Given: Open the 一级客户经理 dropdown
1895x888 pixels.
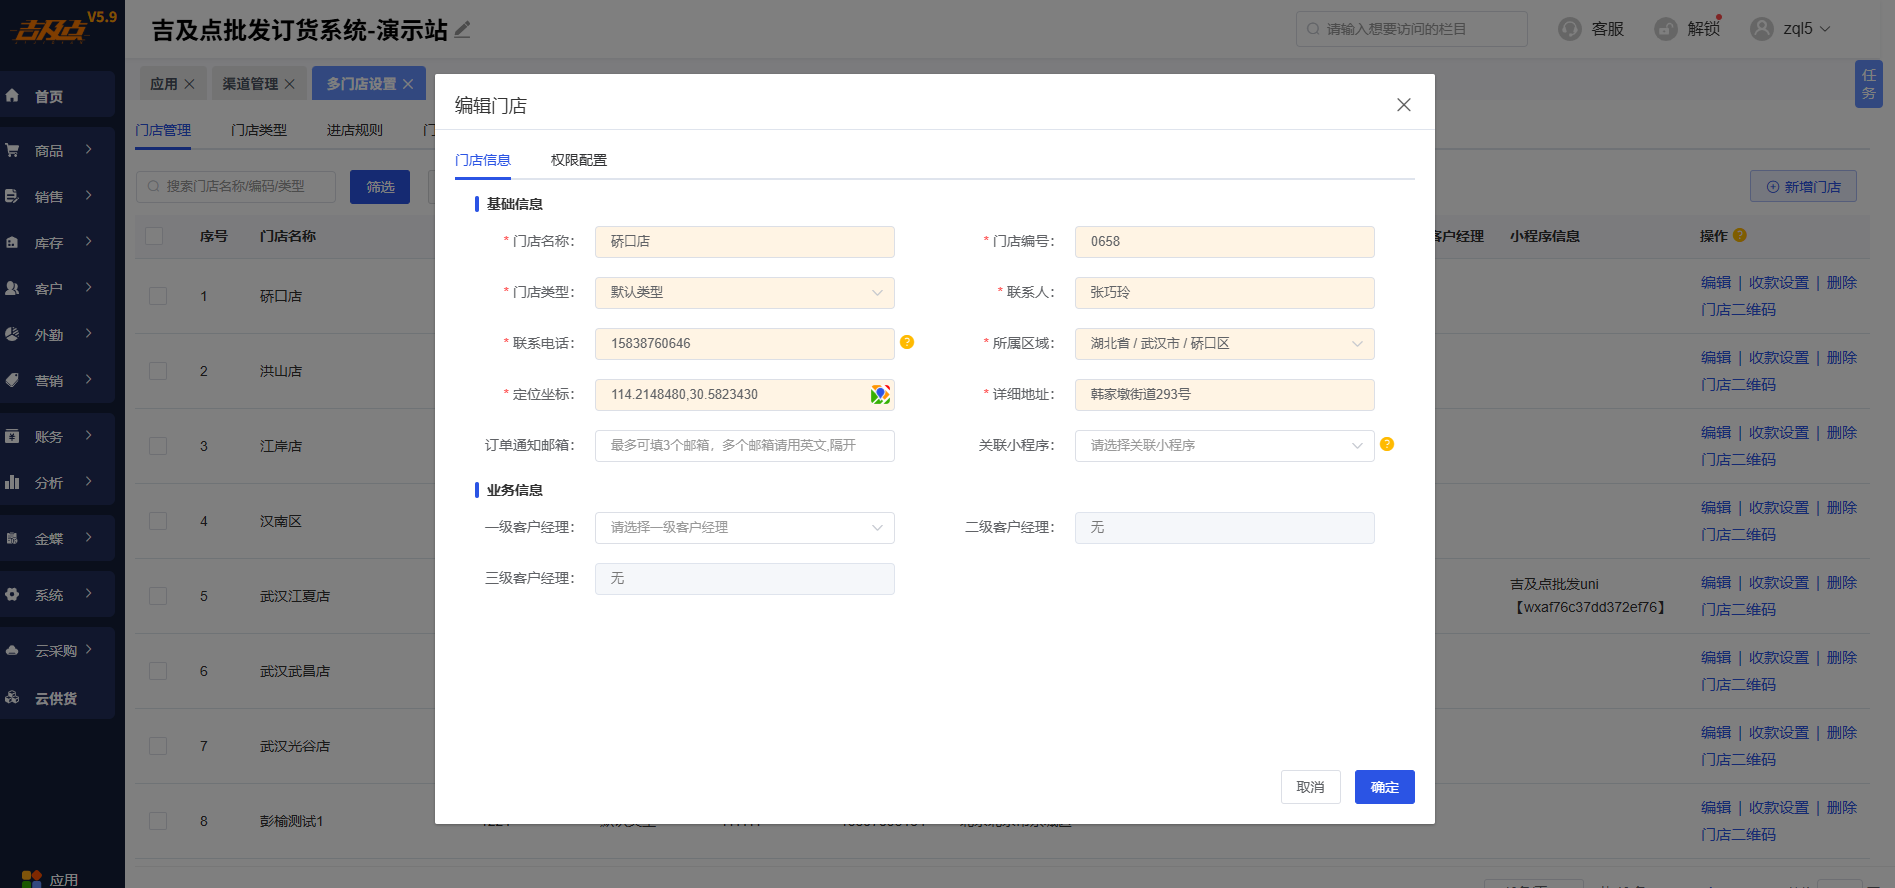Looking at the screenshot, I should (x=745, y=528).
